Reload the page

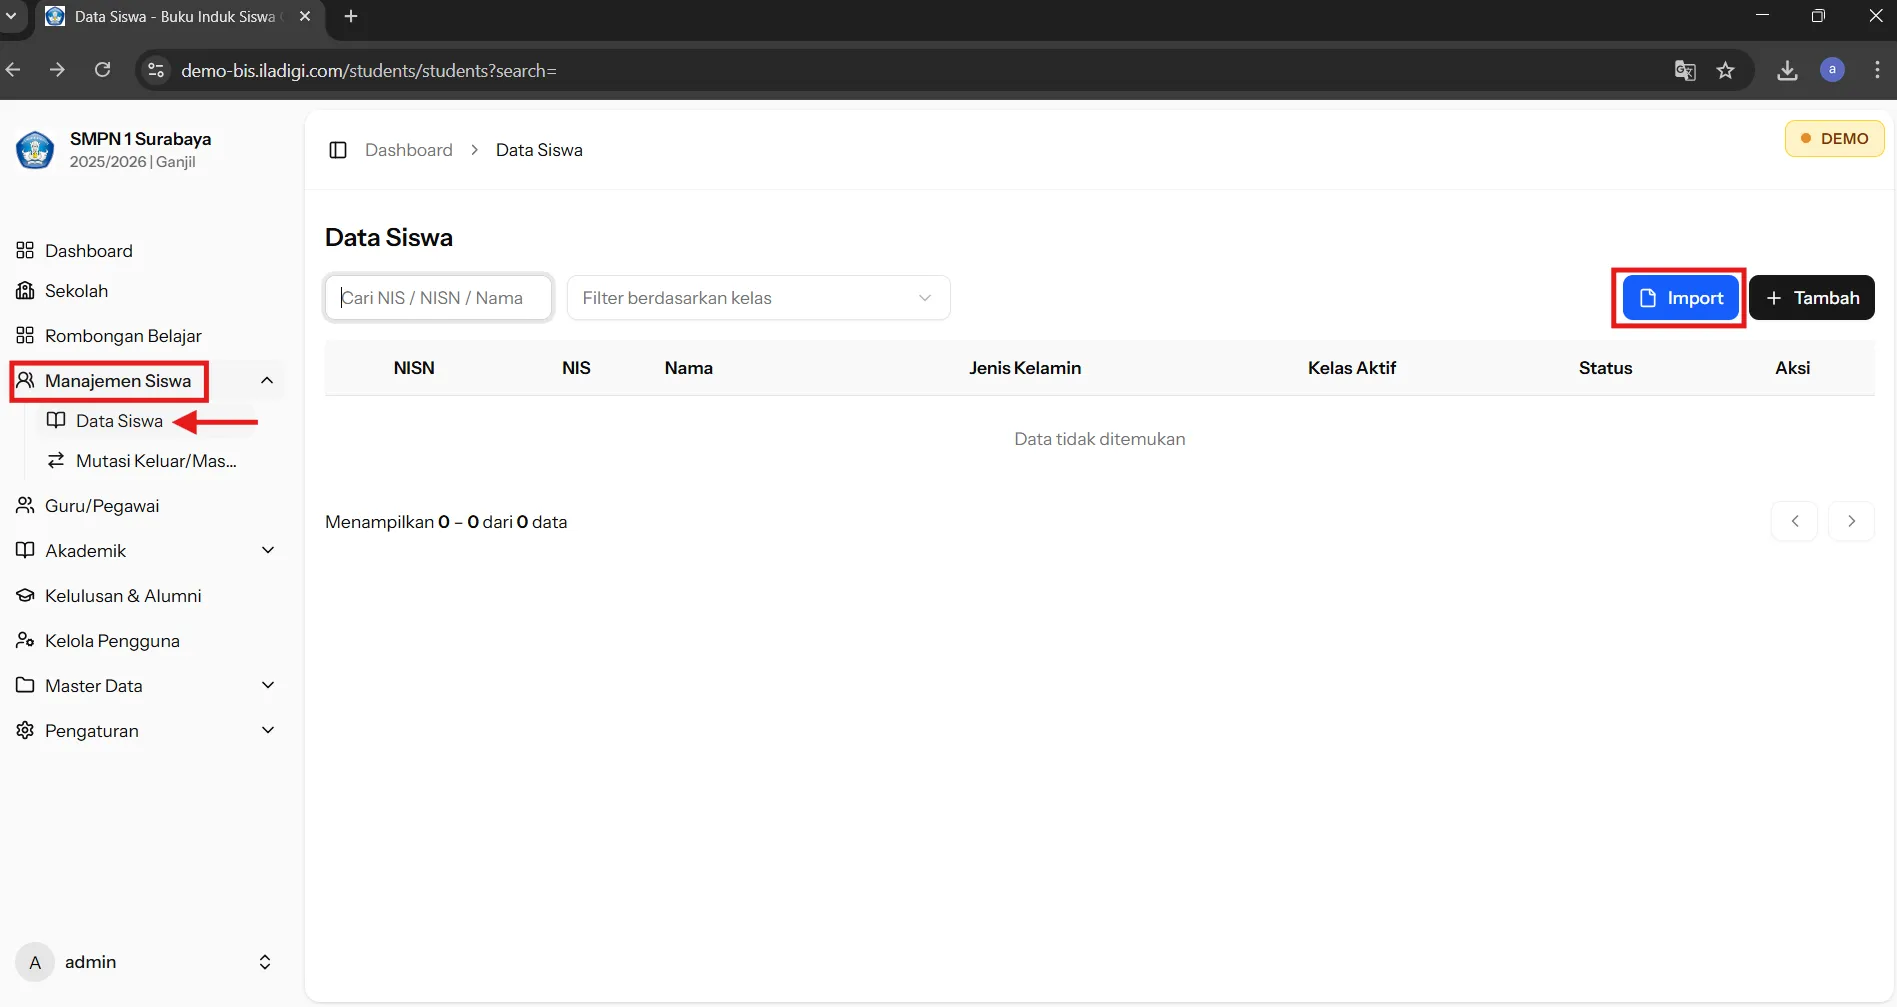click(102, 70)
